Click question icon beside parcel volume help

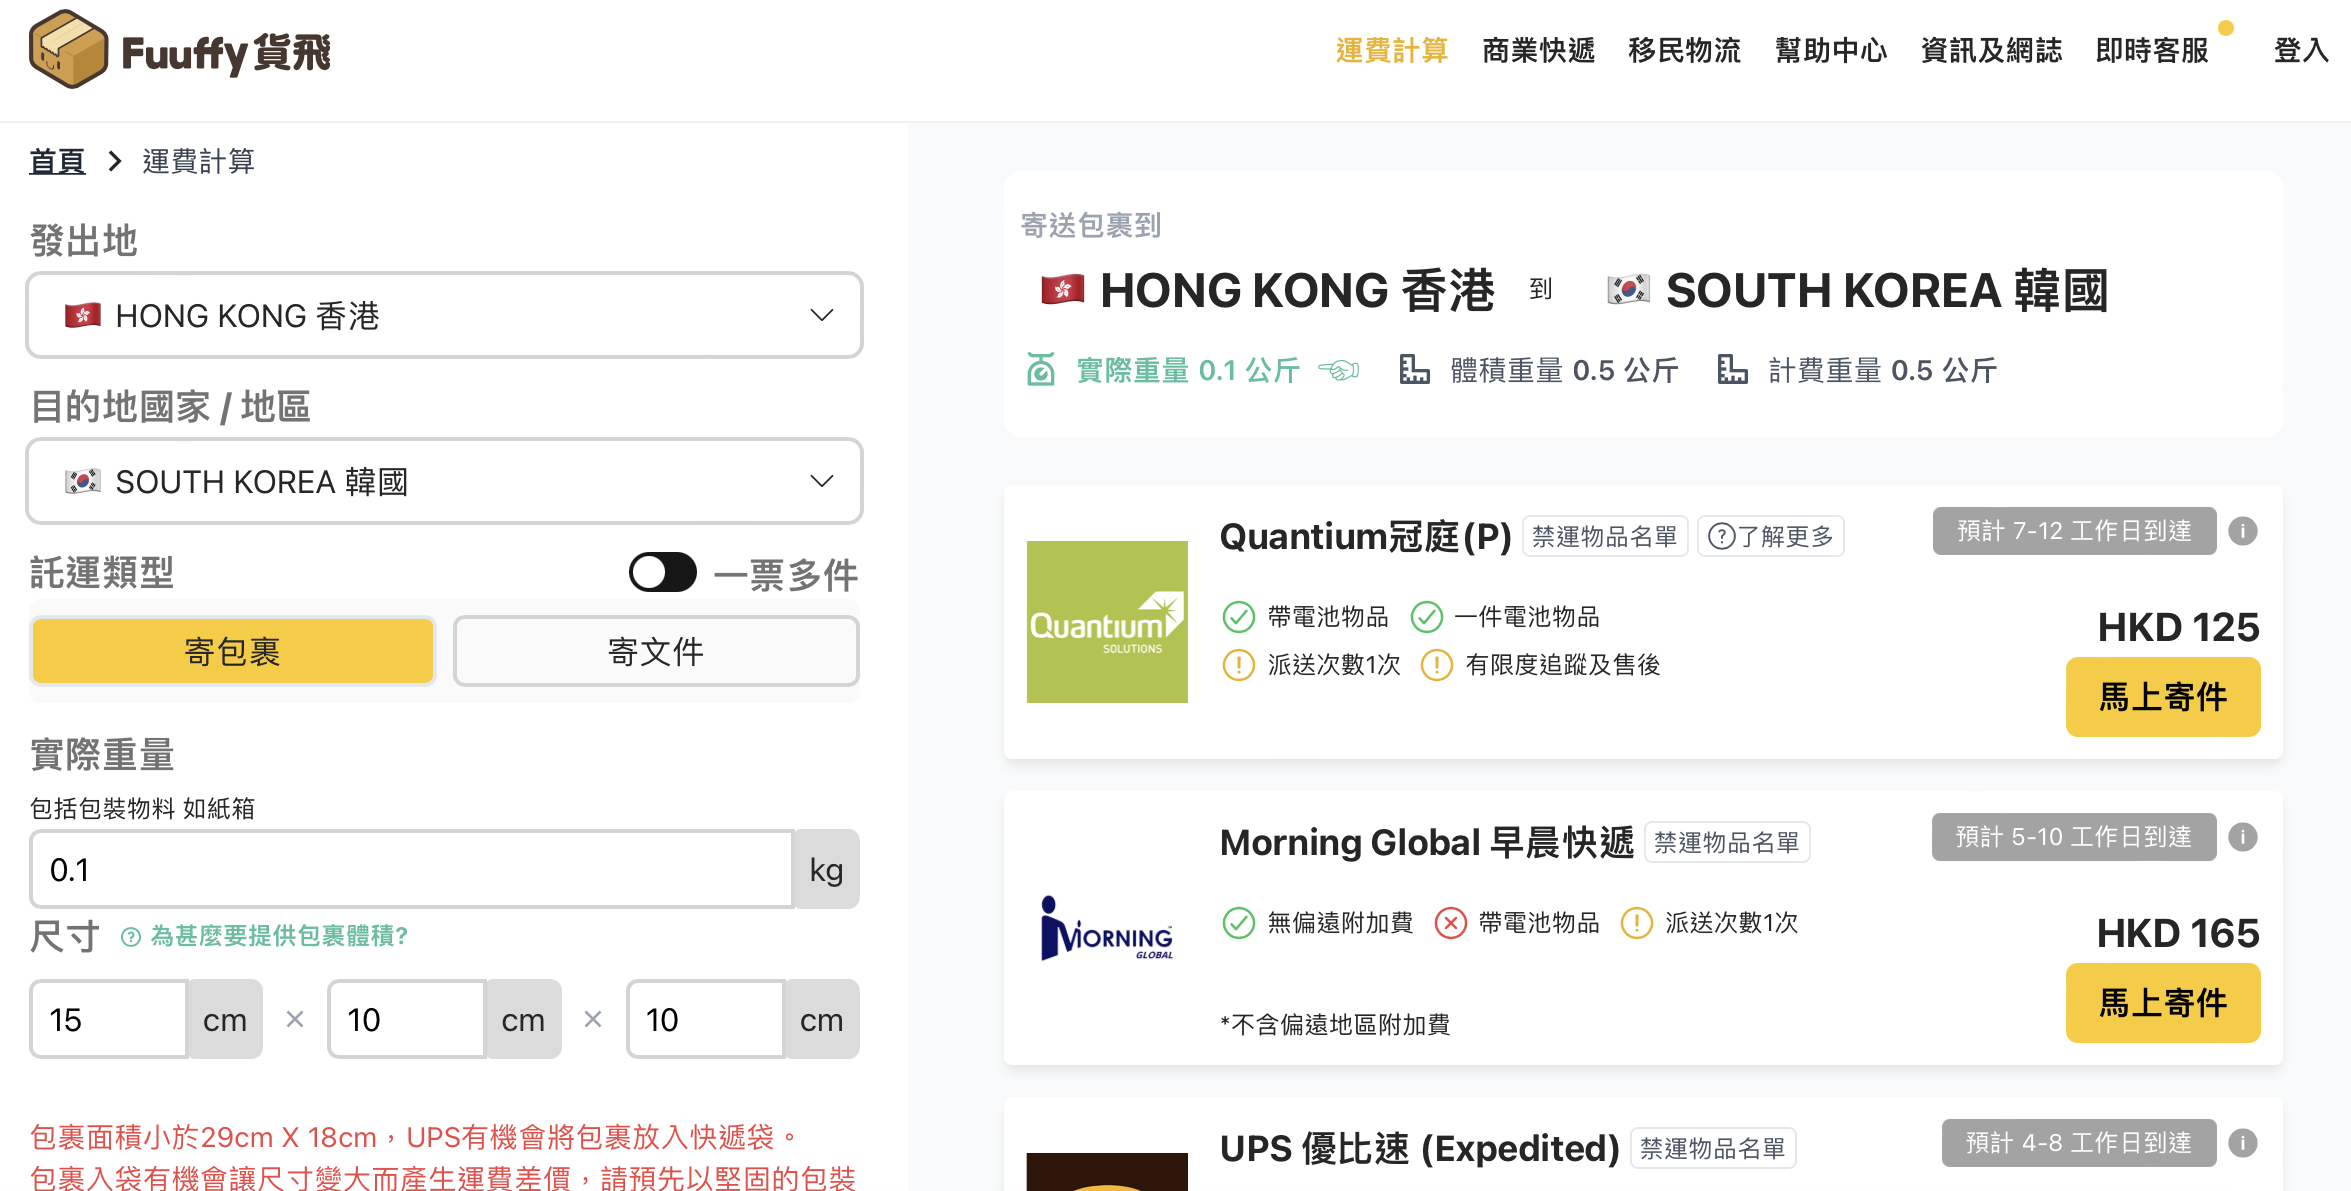point(130,937)
